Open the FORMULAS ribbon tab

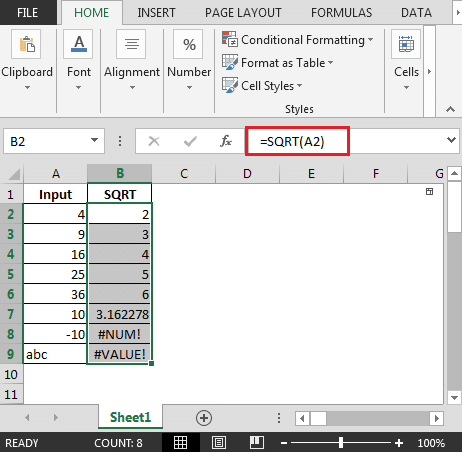[x=341, y=13]
